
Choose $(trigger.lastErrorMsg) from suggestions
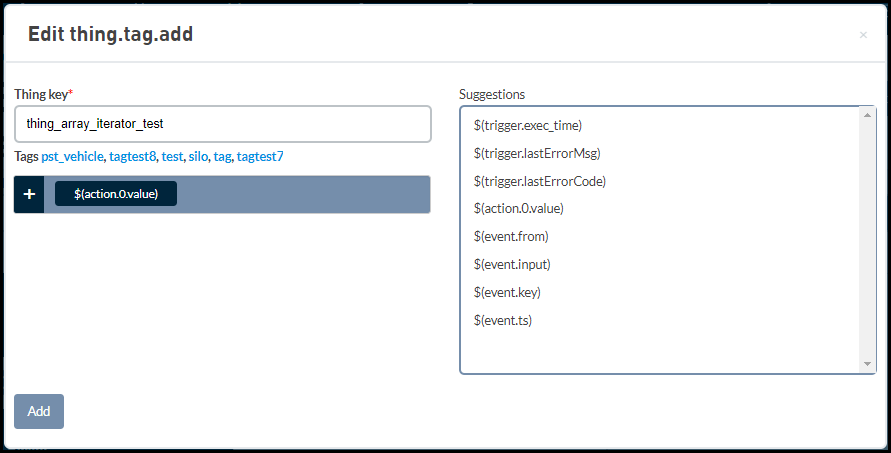coord(537,153)
